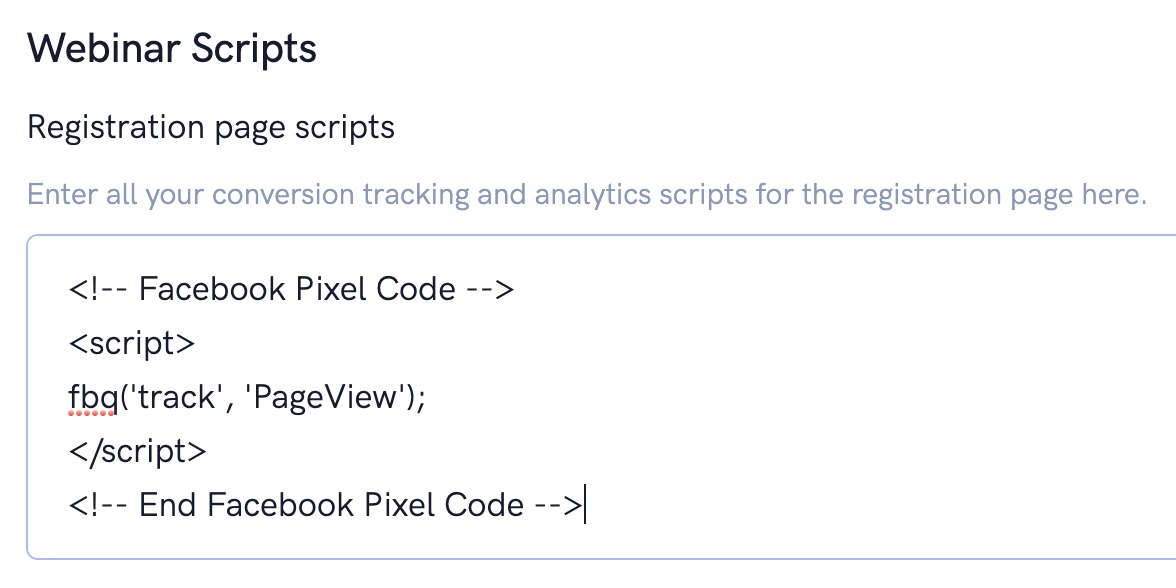Click the opening <script> tag line
This screenshot has height=588, width=1176.
(131, 344)
